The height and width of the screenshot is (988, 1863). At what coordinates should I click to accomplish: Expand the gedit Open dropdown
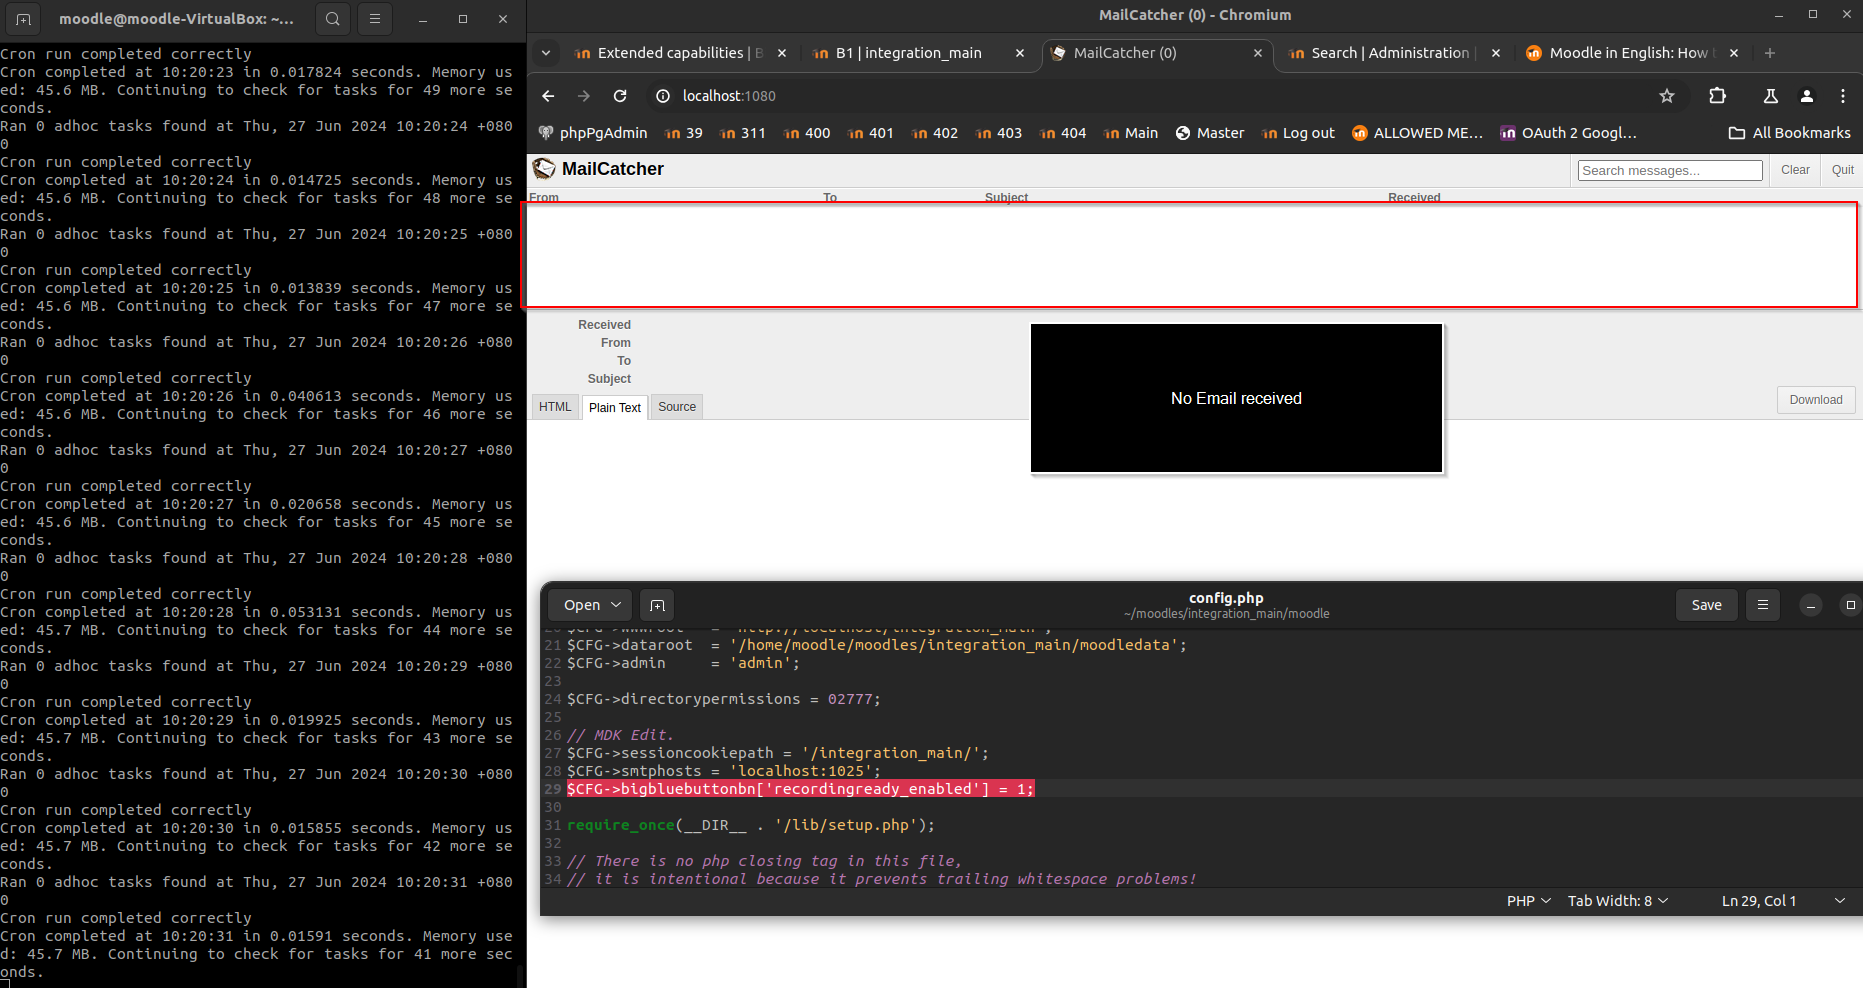[591, 605]
